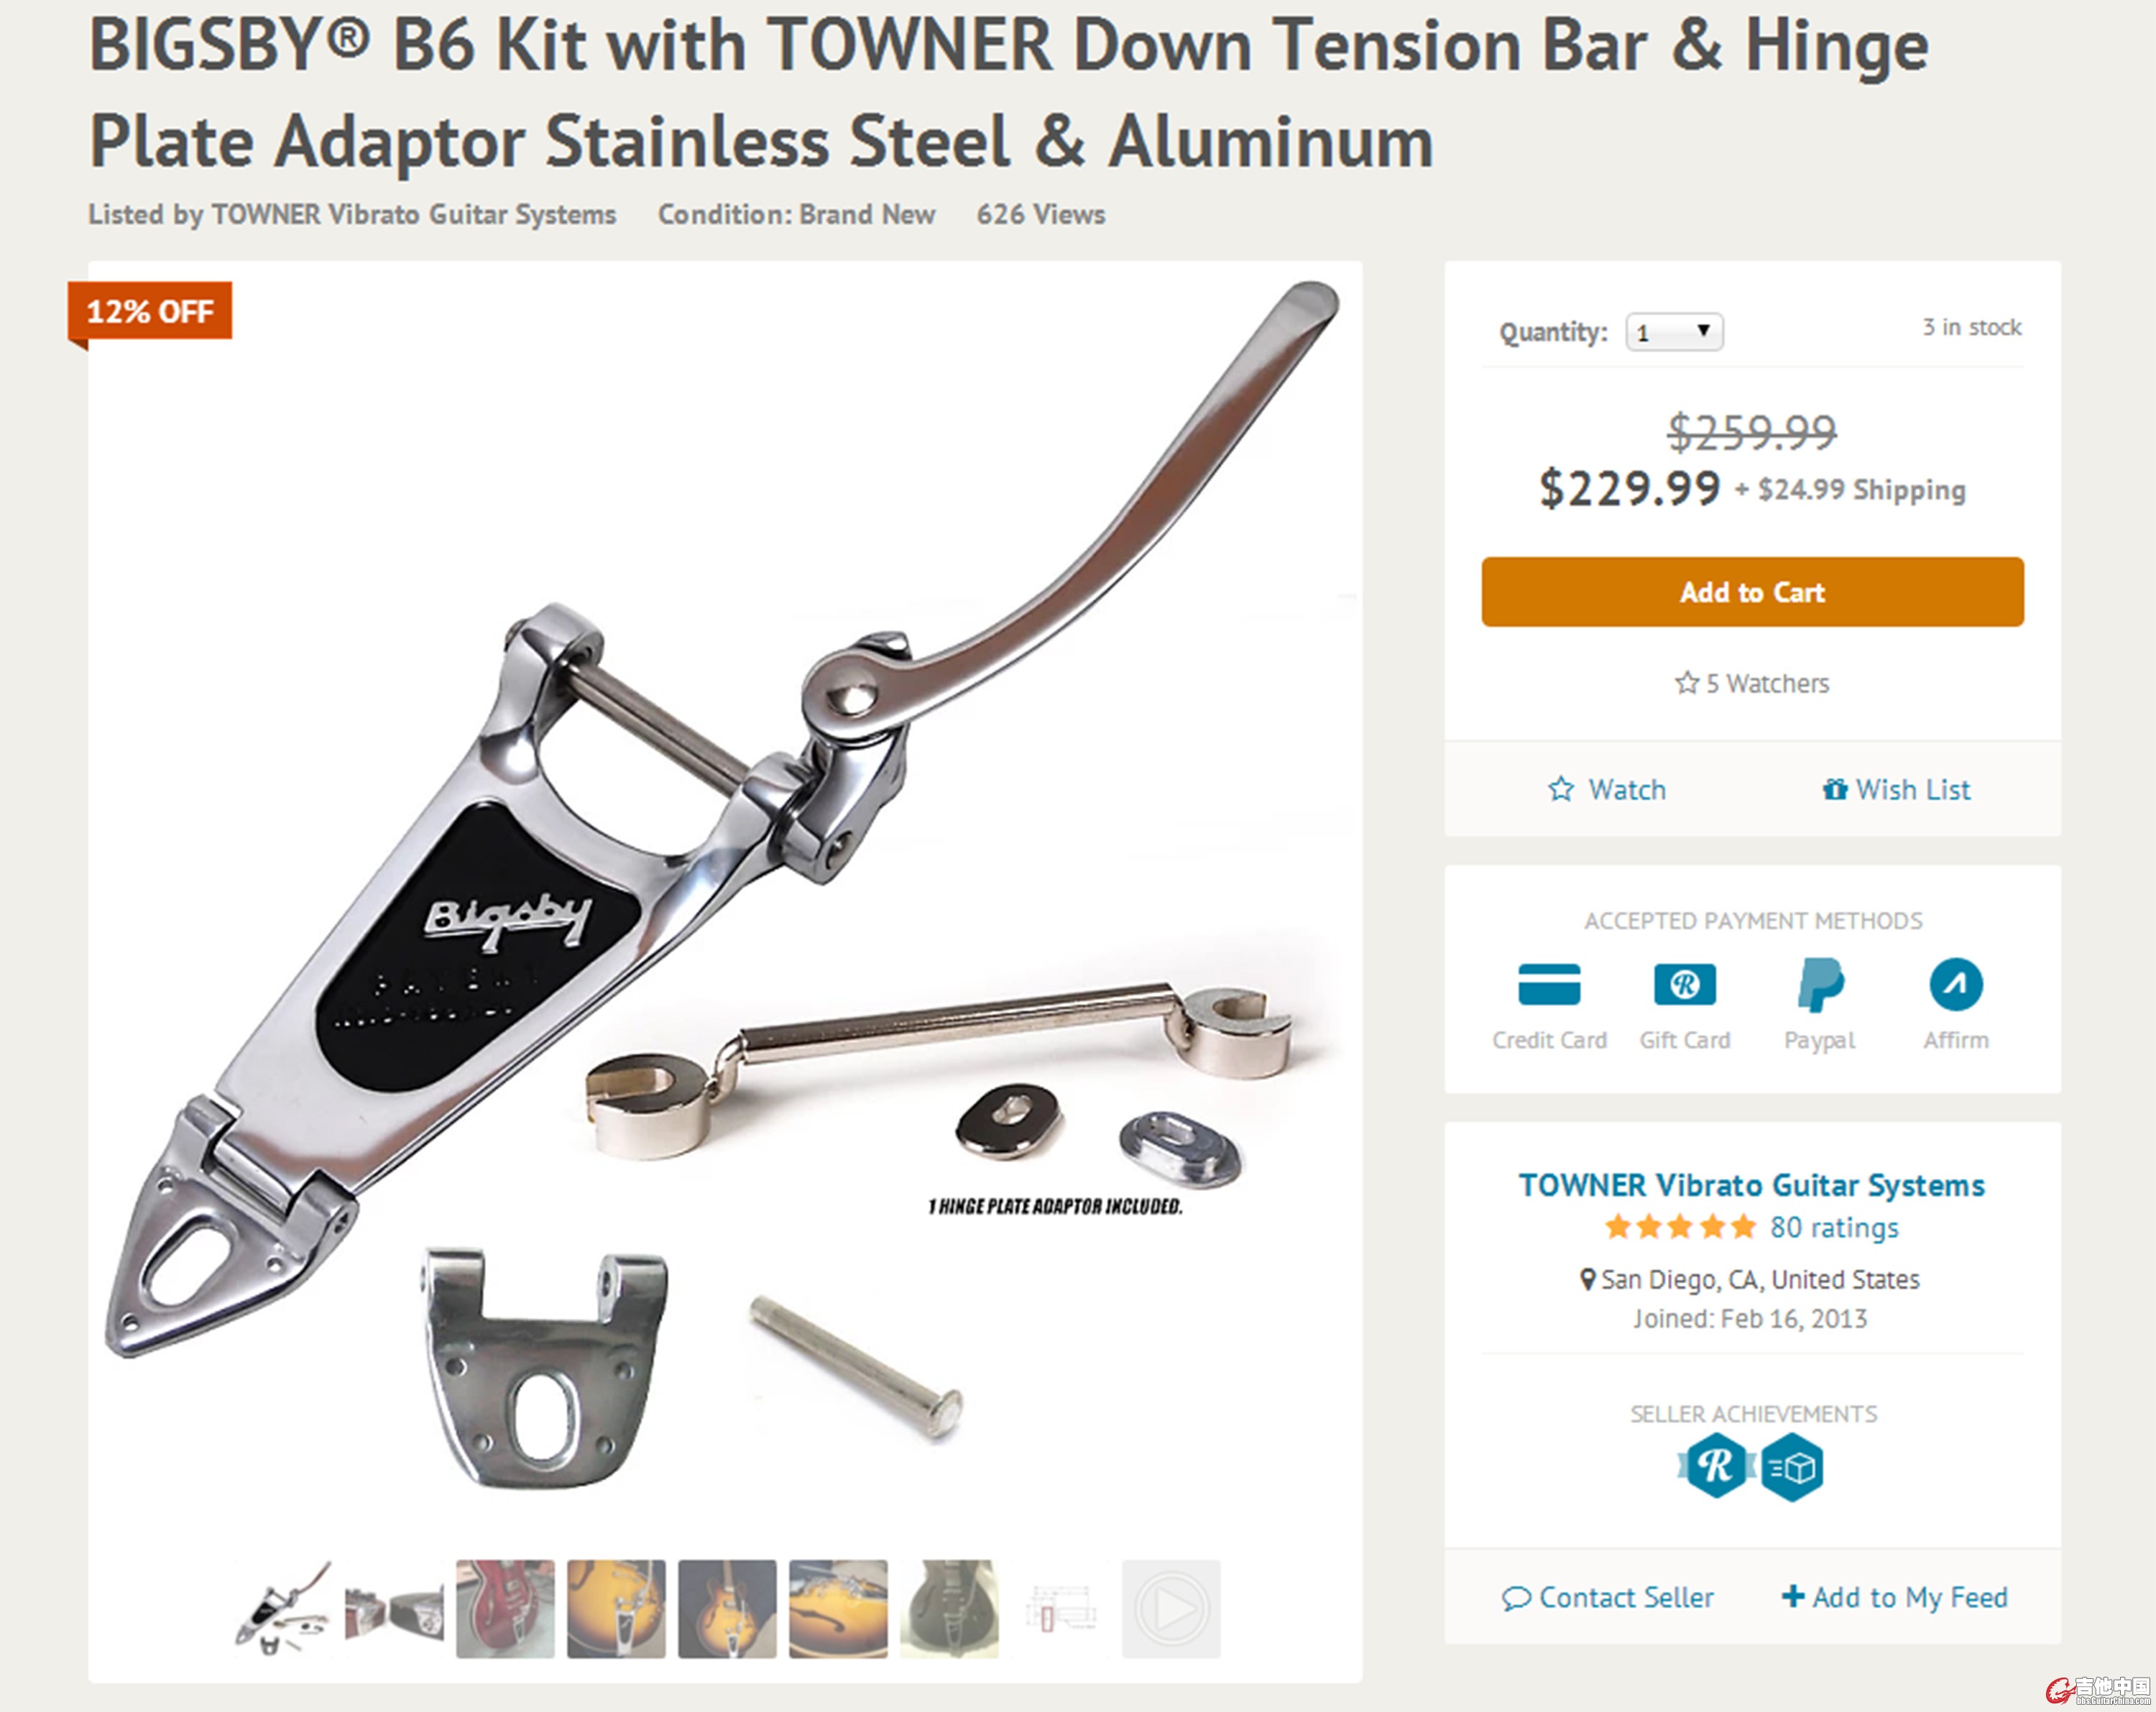This screenshot has width=2156, height=1712.
Task: View the seller's 80 ratings
Action: tap(1834, 1227)
